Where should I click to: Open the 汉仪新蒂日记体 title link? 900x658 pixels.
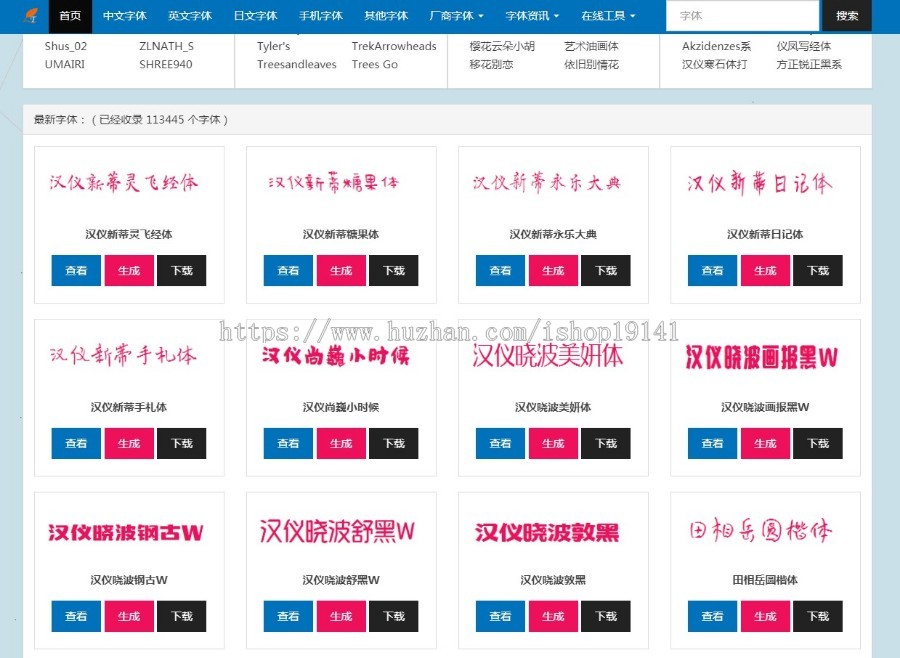765,234
